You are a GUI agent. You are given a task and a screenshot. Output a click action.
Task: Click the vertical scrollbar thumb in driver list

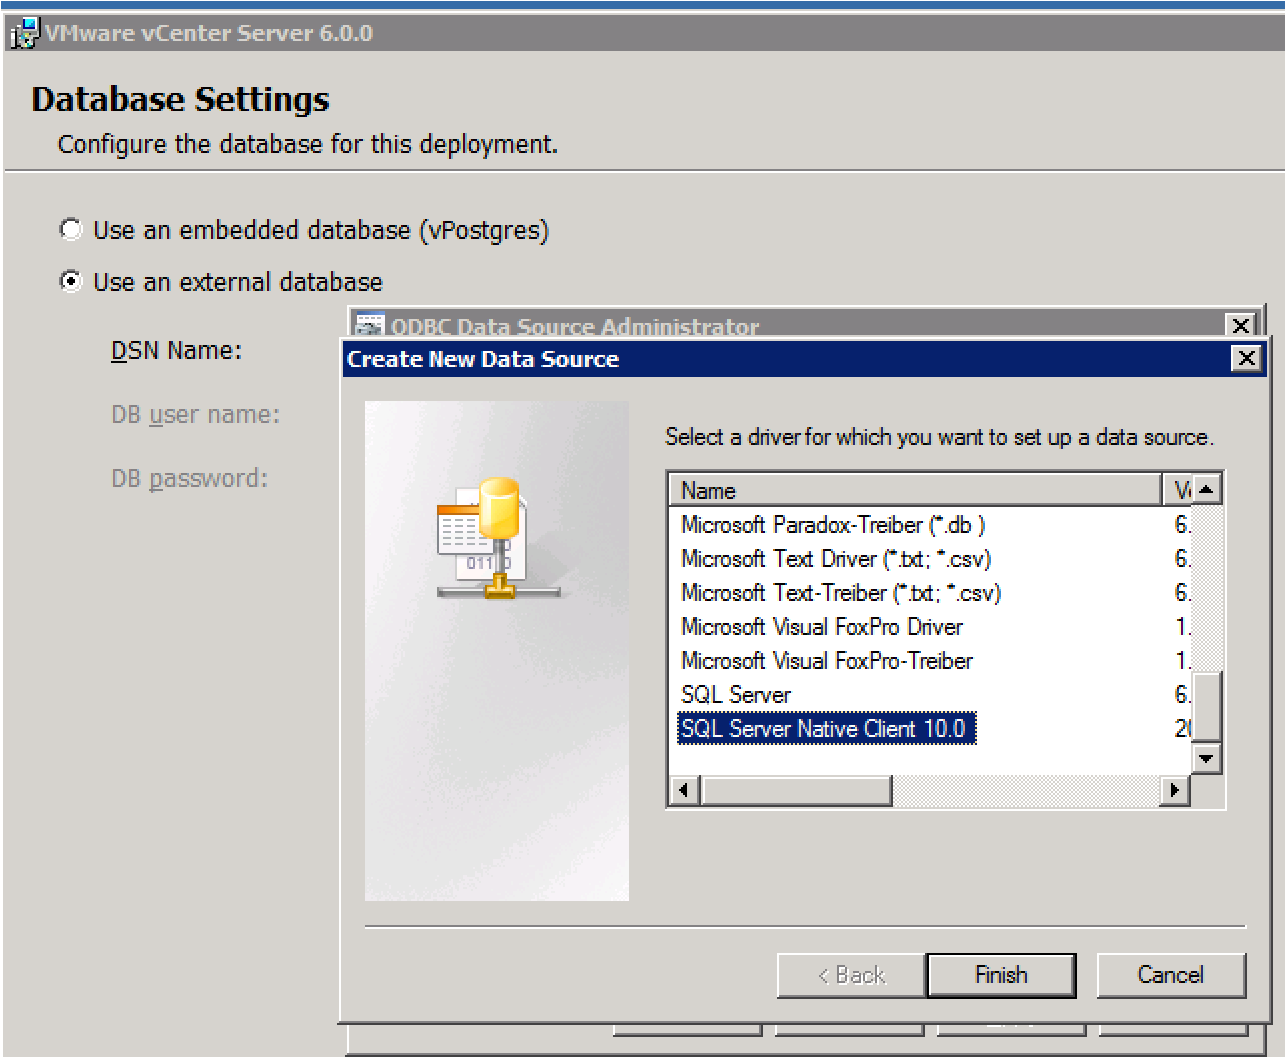[1207, 706]
